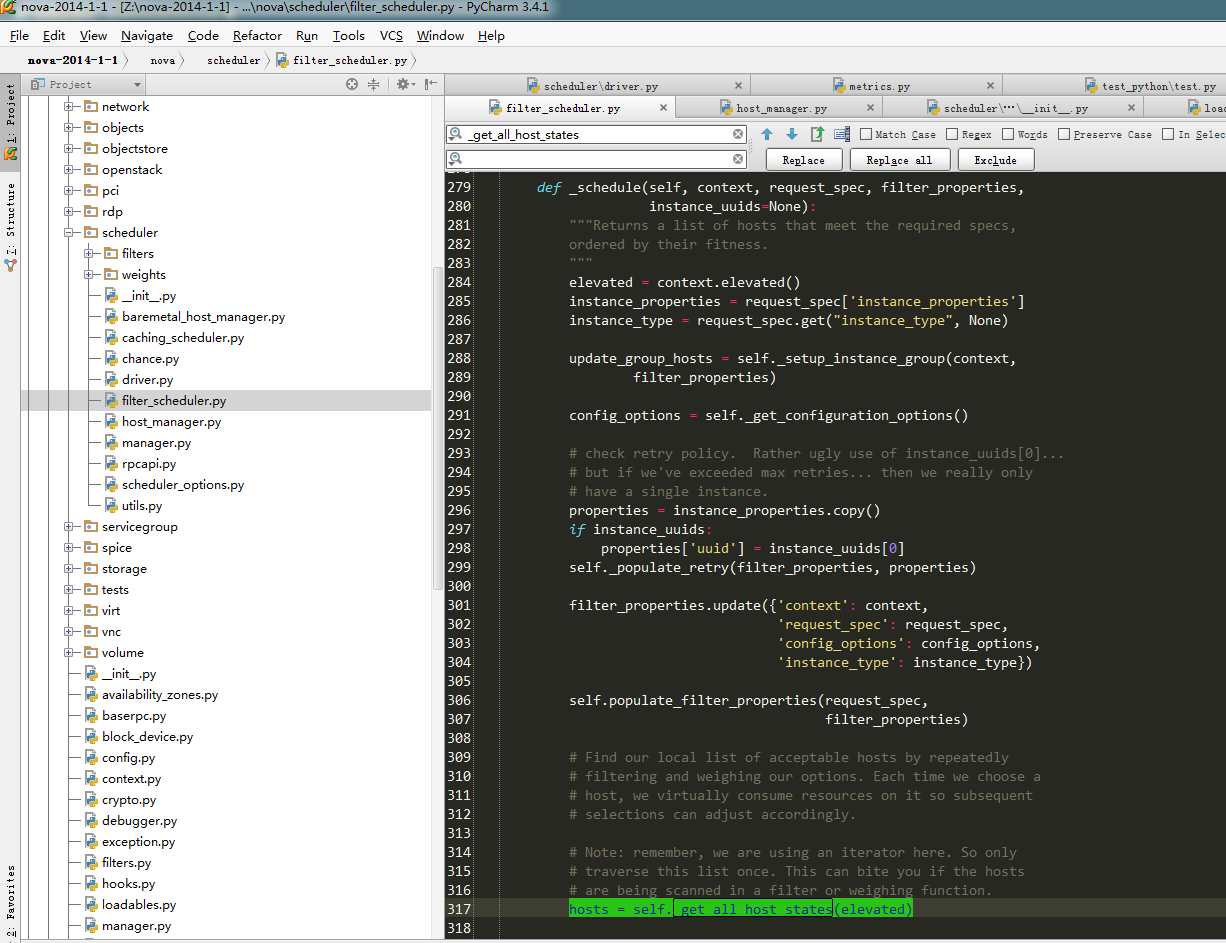Open the Favorites side tool button
This screenshot has width=1226, height=943.
click(10, 900)
